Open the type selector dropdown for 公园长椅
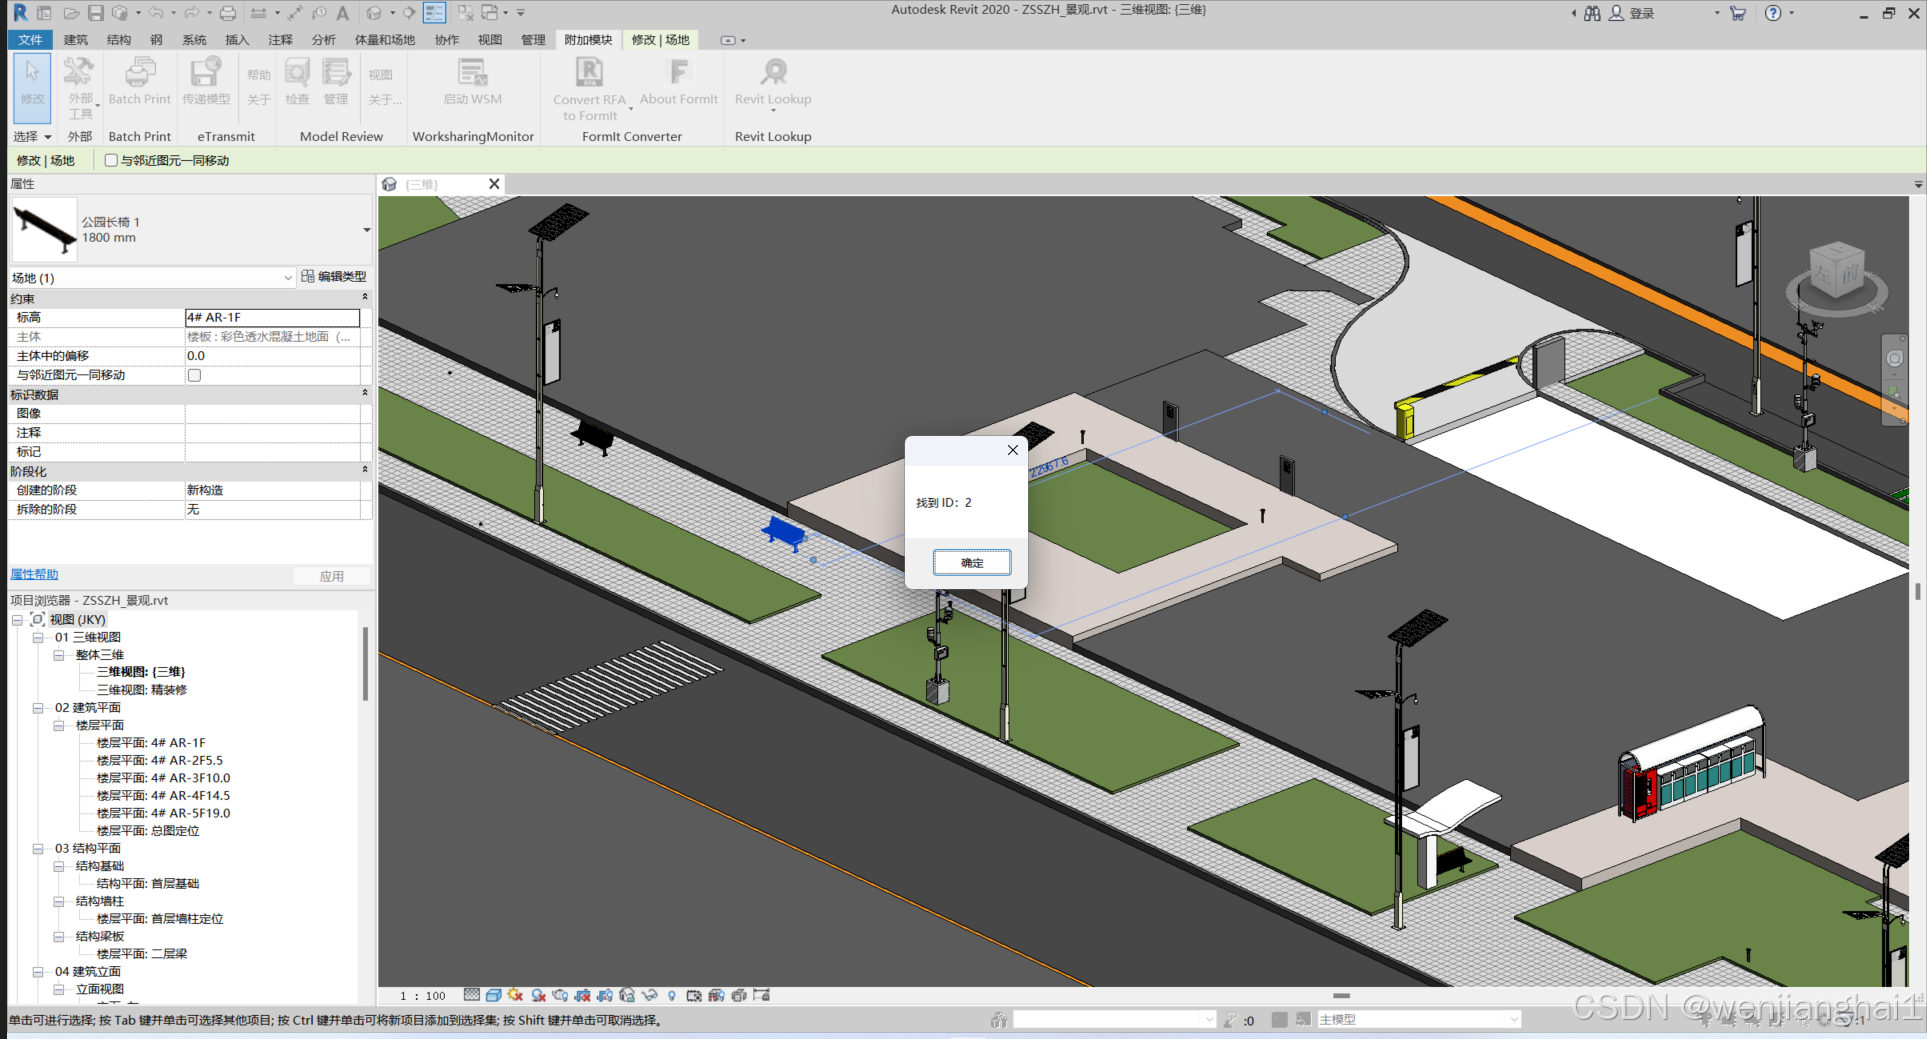Viewport: 1927px width, 1039px height. (367, 230)
